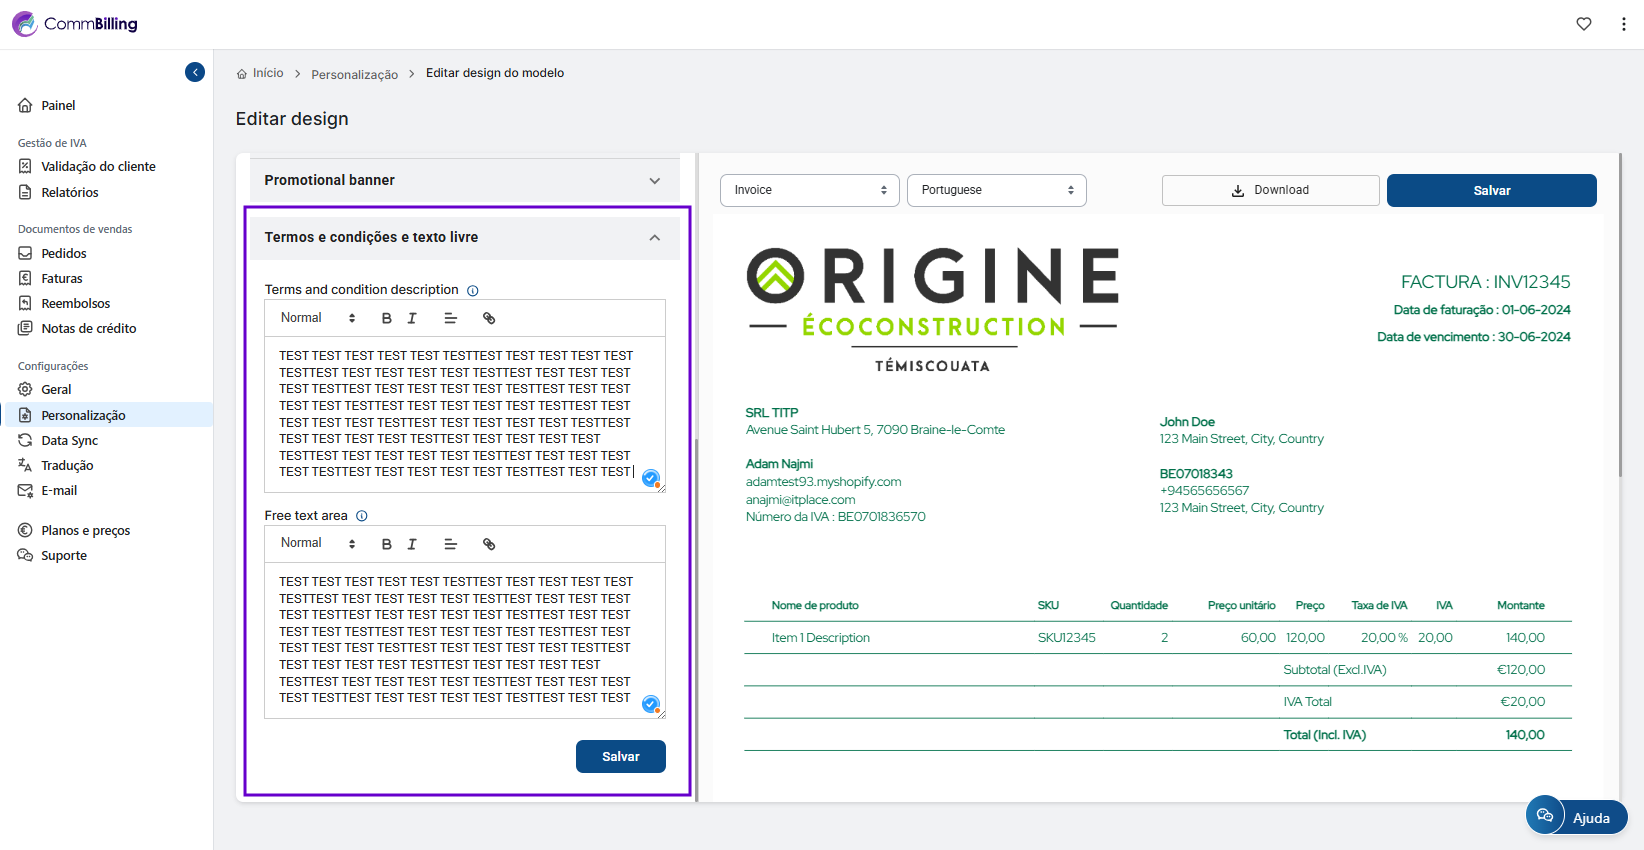This screenshot has width=1644, height=850.
Task: Click info icon next to Free text area
Action: (x=362, y=516)
